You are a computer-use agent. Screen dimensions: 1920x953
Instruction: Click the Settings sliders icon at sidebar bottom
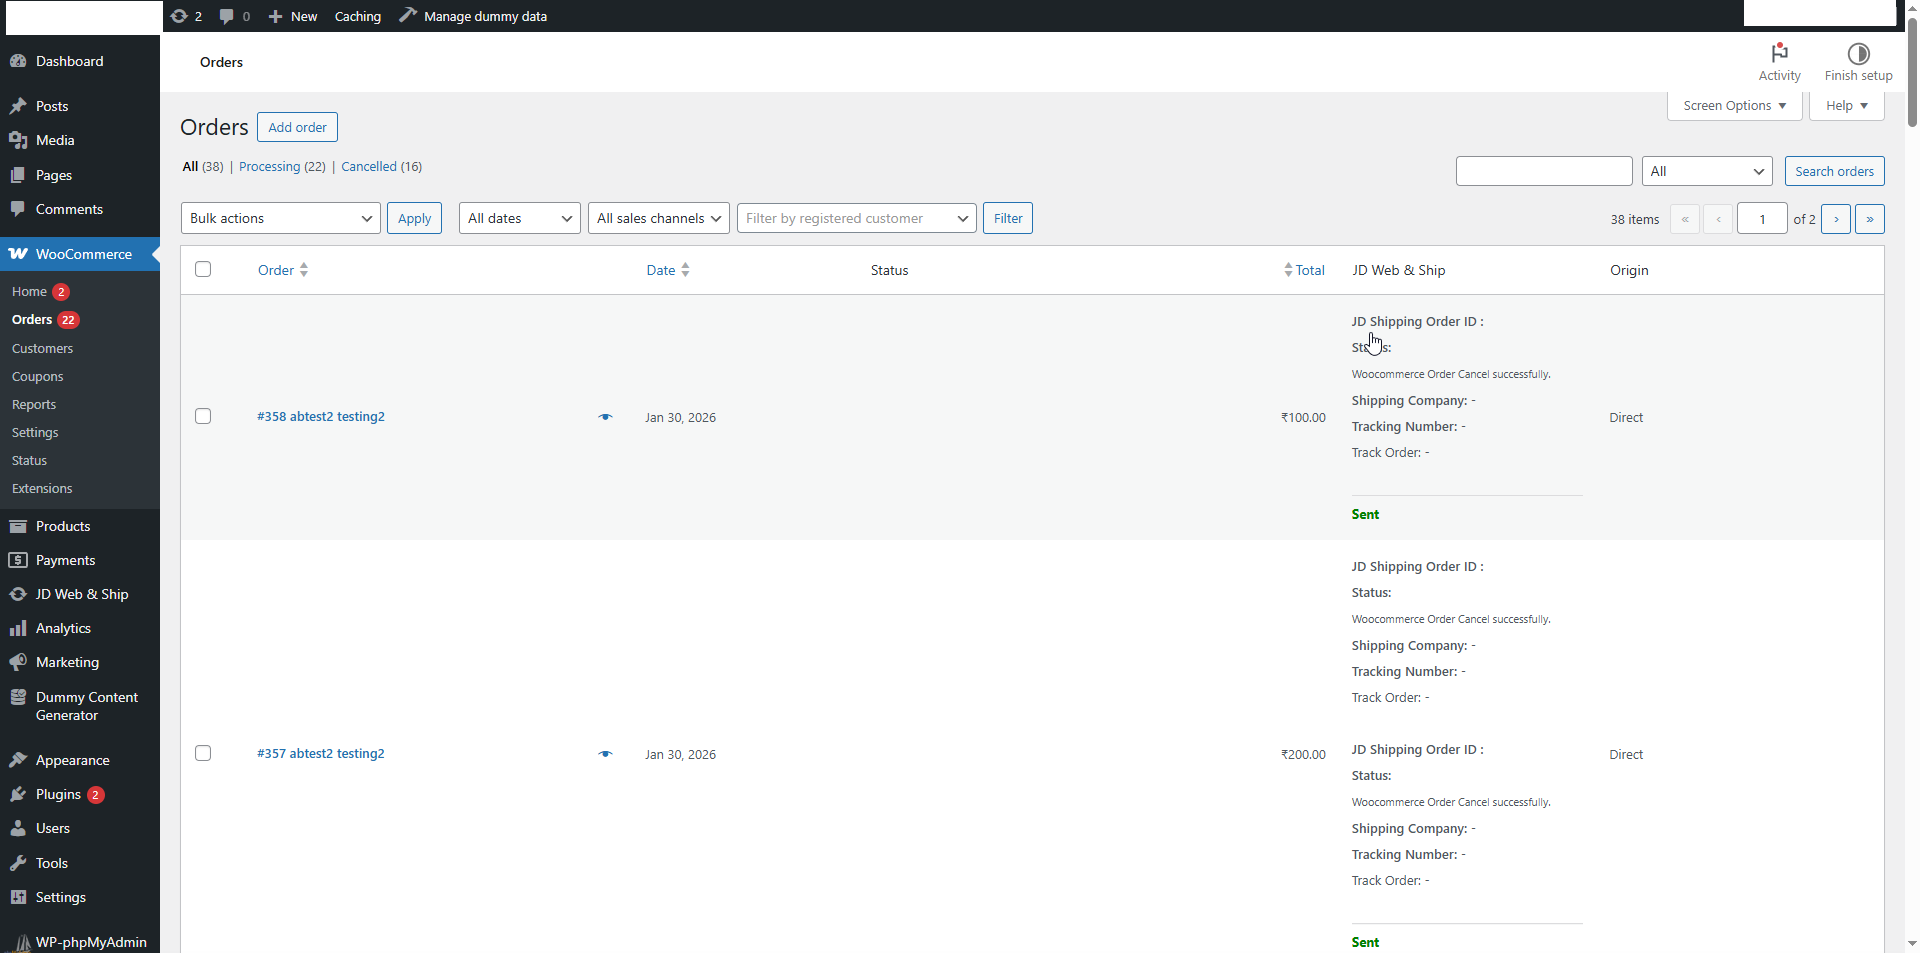click(x=18, y=897)
